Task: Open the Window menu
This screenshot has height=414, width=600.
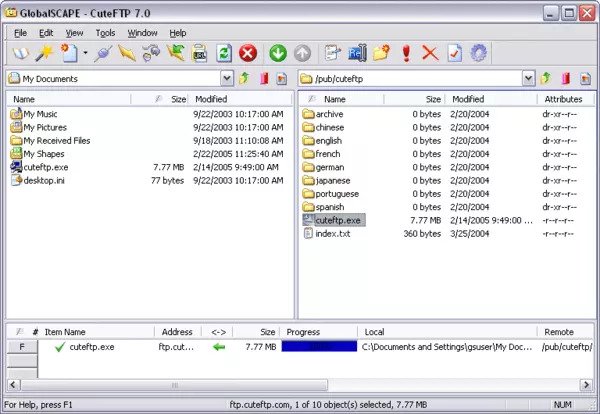Action: 142,33
